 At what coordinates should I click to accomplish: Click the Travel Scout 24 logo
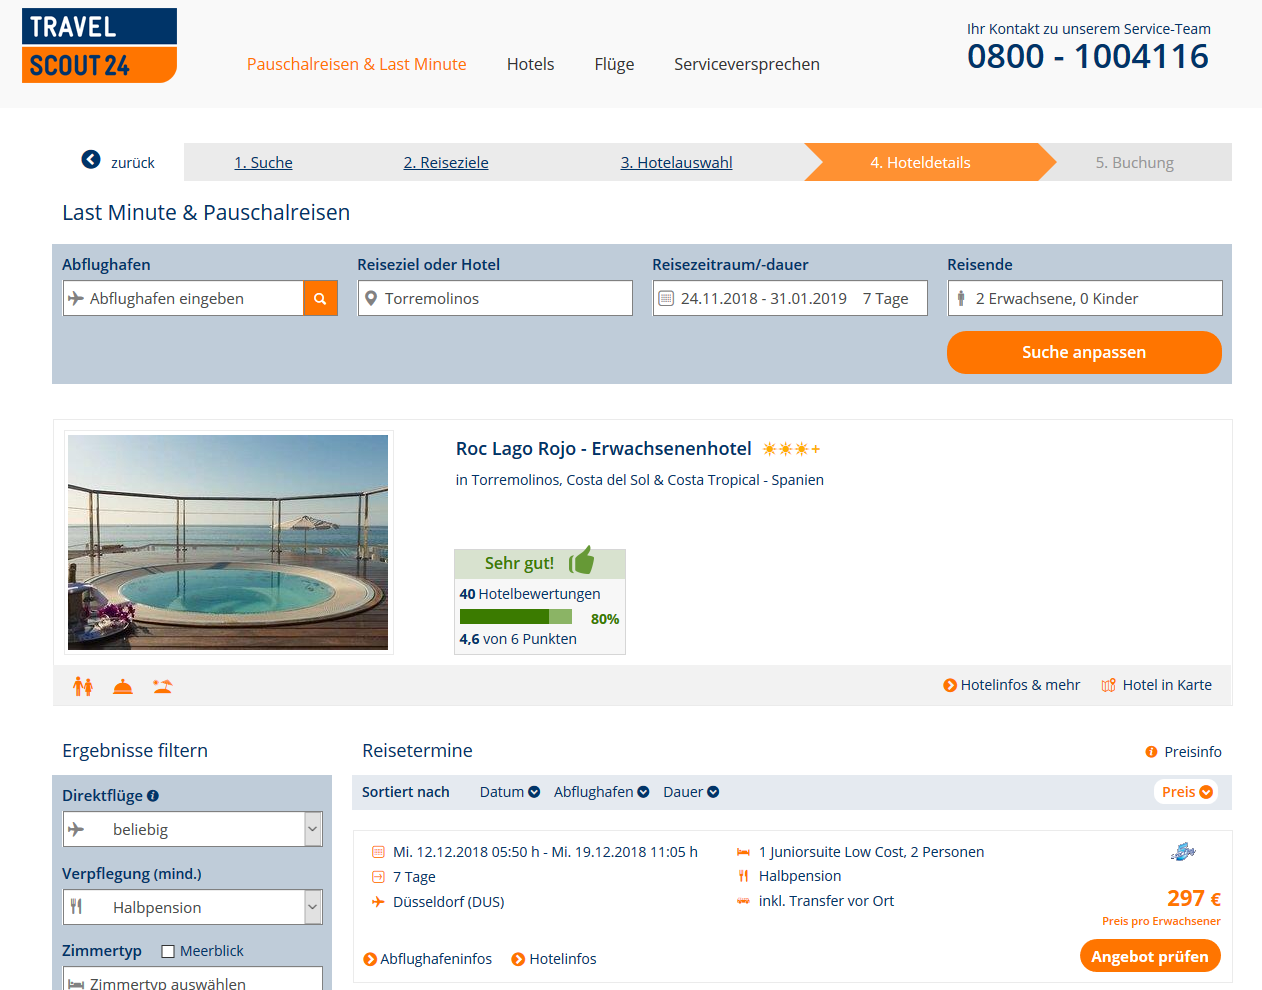pyautogui.click(x=99, y=46)
